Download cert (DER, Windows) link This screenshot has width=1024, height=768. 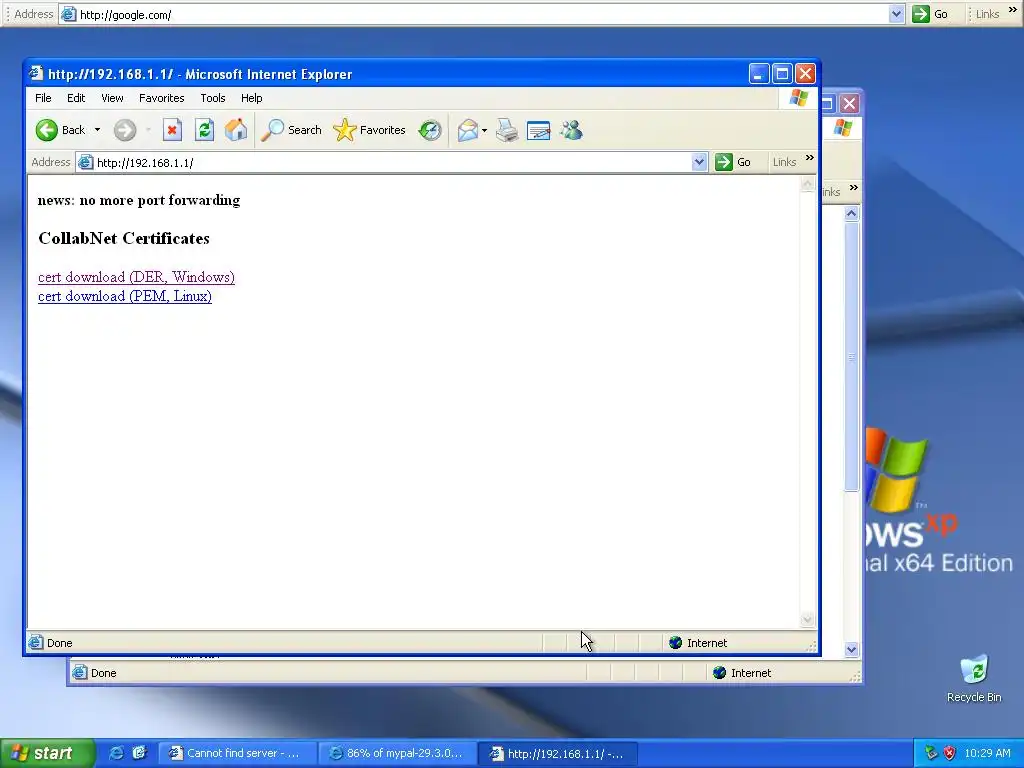136,277
